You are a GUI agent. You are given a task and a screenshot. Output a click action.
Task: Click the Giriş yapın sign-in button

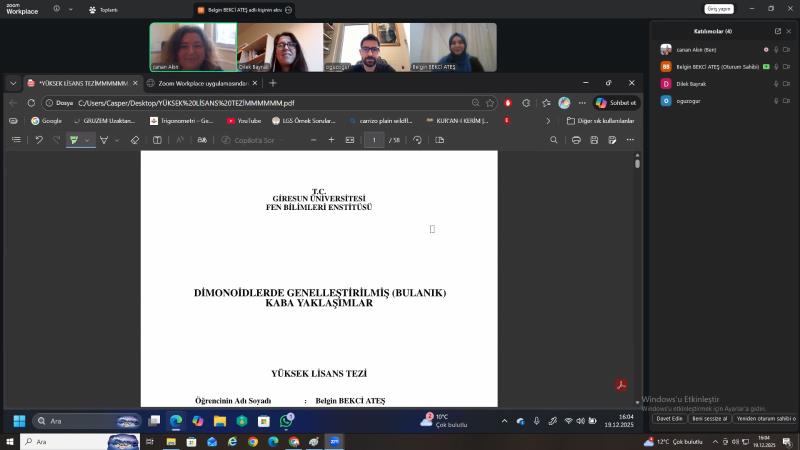coord(719,8)
